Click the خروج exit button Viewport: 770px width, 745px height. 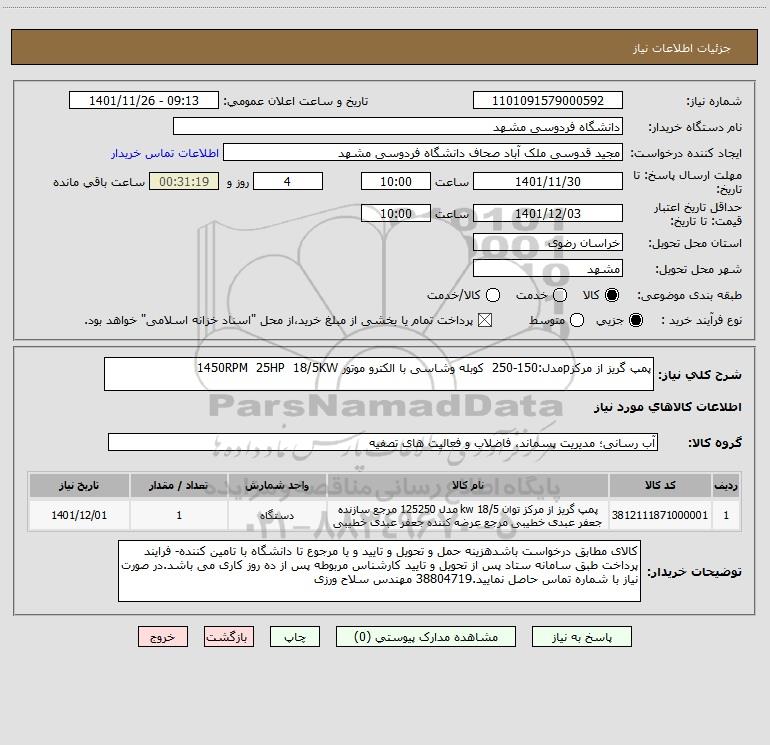(x=163, y=637)
